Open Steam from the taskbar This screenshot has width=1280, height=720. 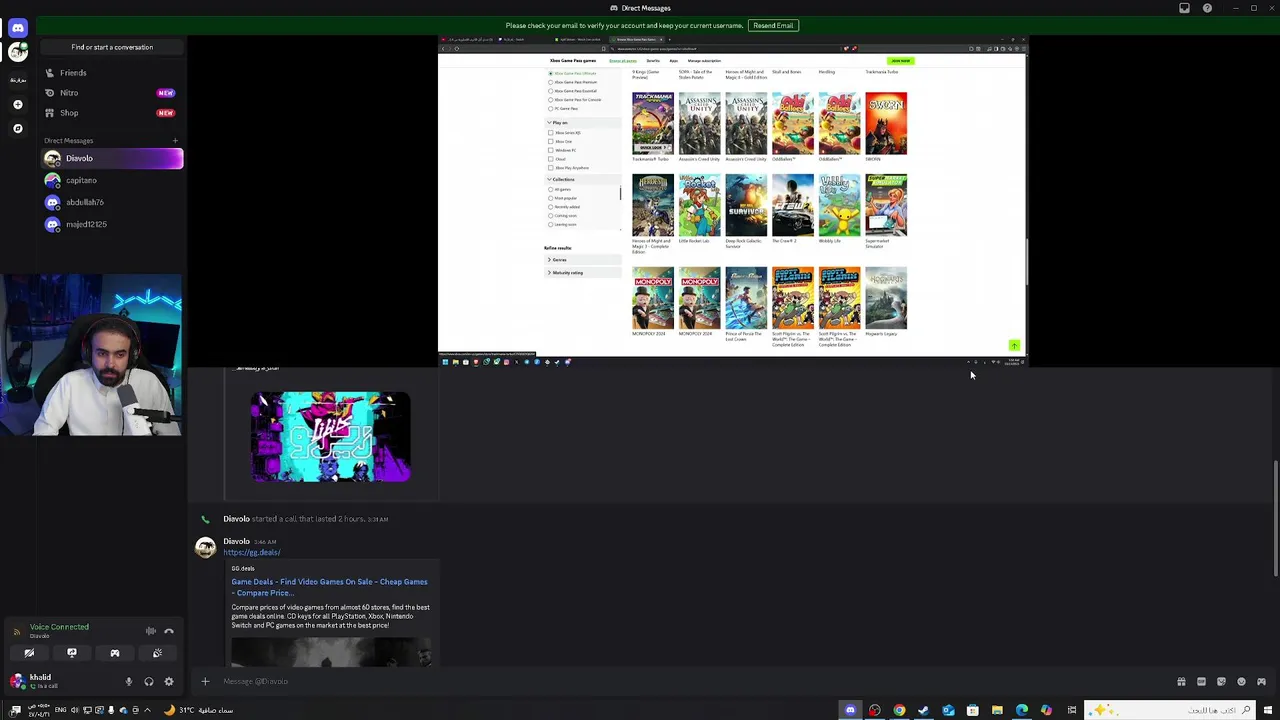click(923, 711)
